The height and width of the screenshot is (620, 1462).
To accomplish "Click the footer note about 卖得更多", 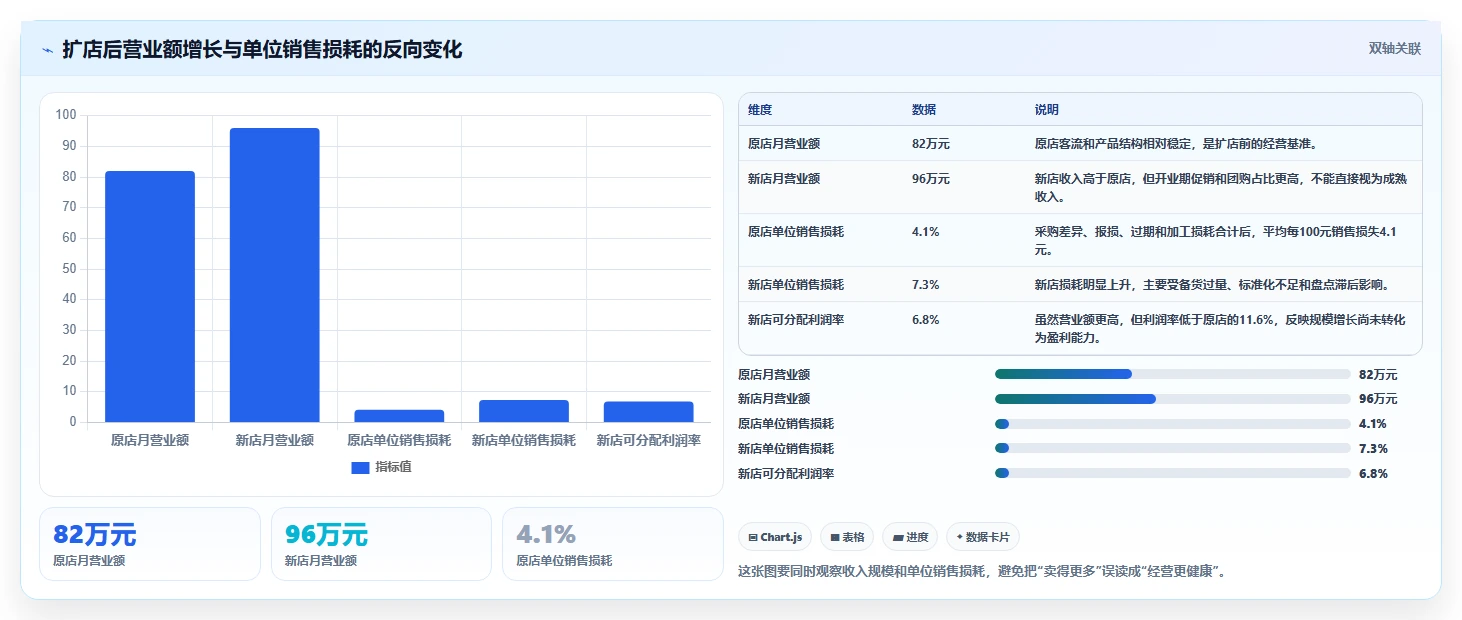I will (982, 572).
